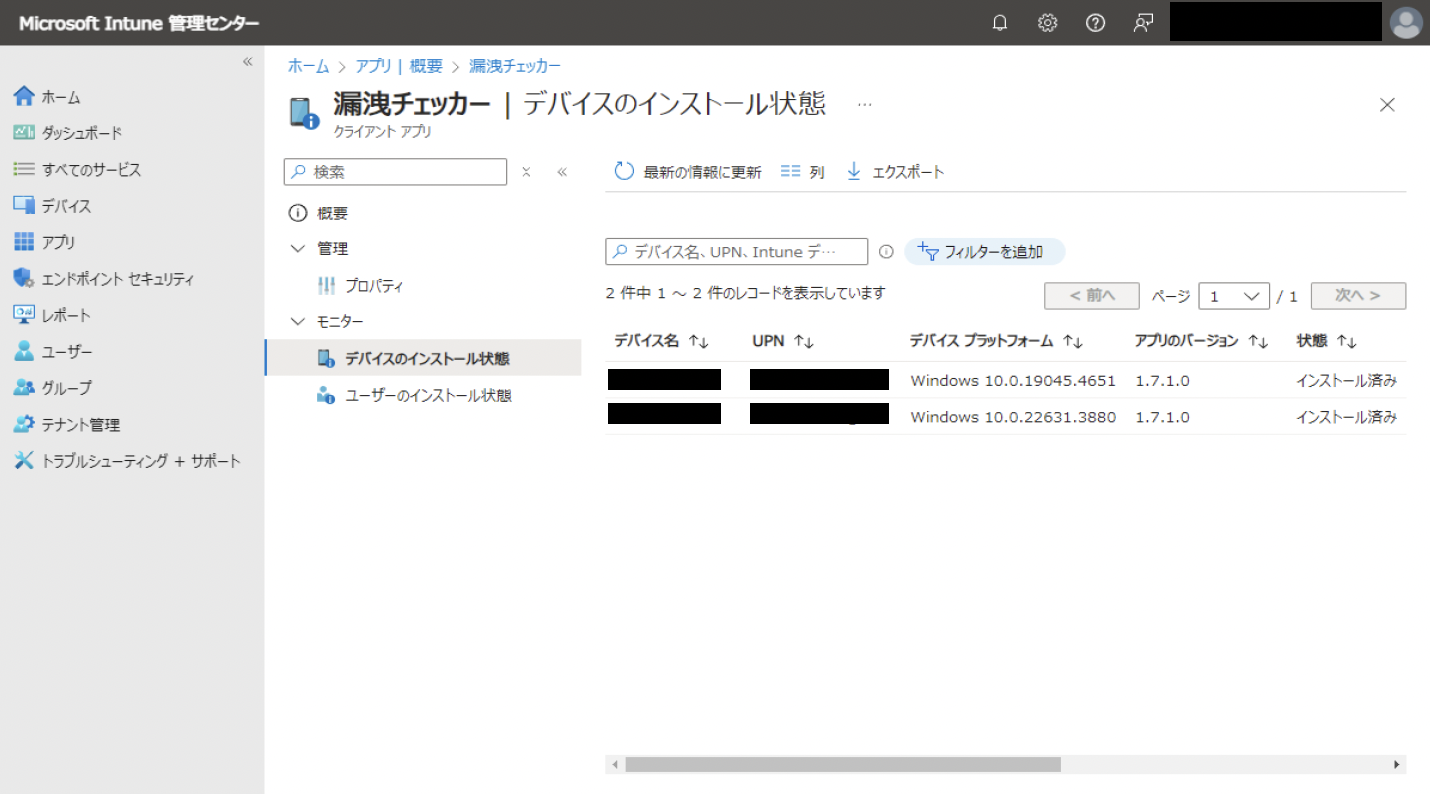Open the settings gear icon
Viewport: 1430px width, 794px height.
(x=1047, y=23)
